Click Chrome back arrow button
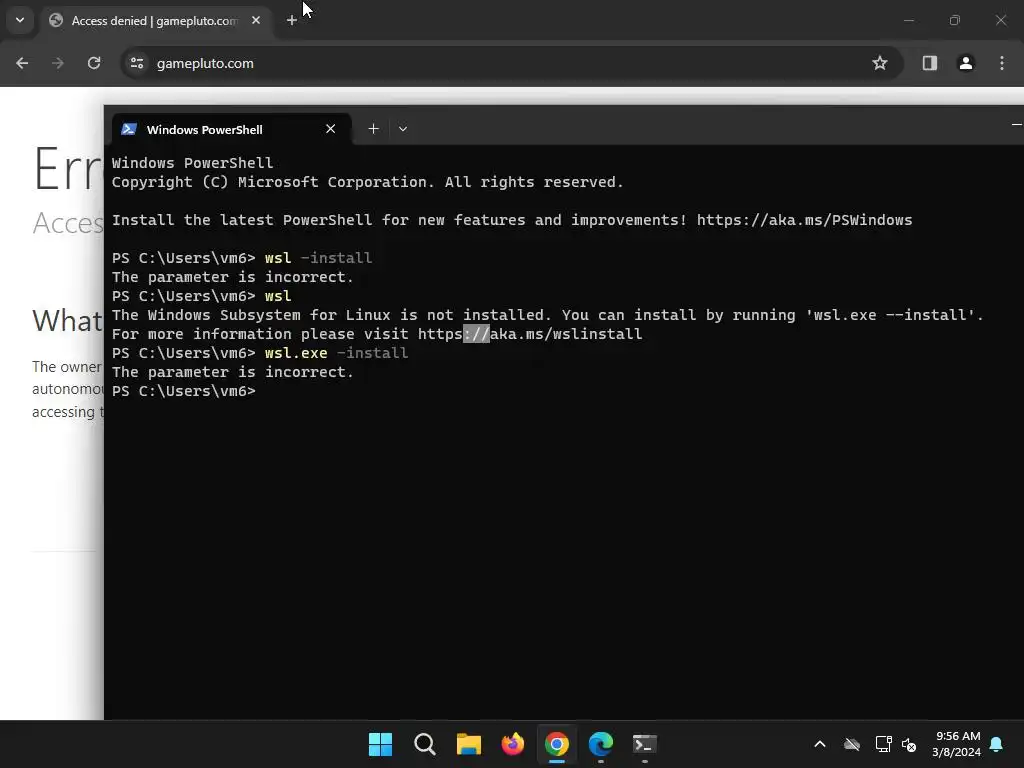 (22, 63)
